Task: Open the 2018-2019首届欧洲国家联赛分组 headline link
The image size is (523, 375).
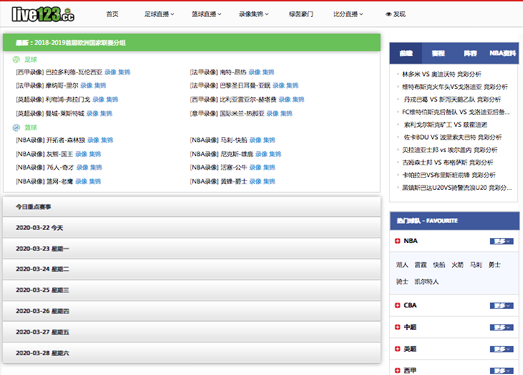Action: coord(80,43)
